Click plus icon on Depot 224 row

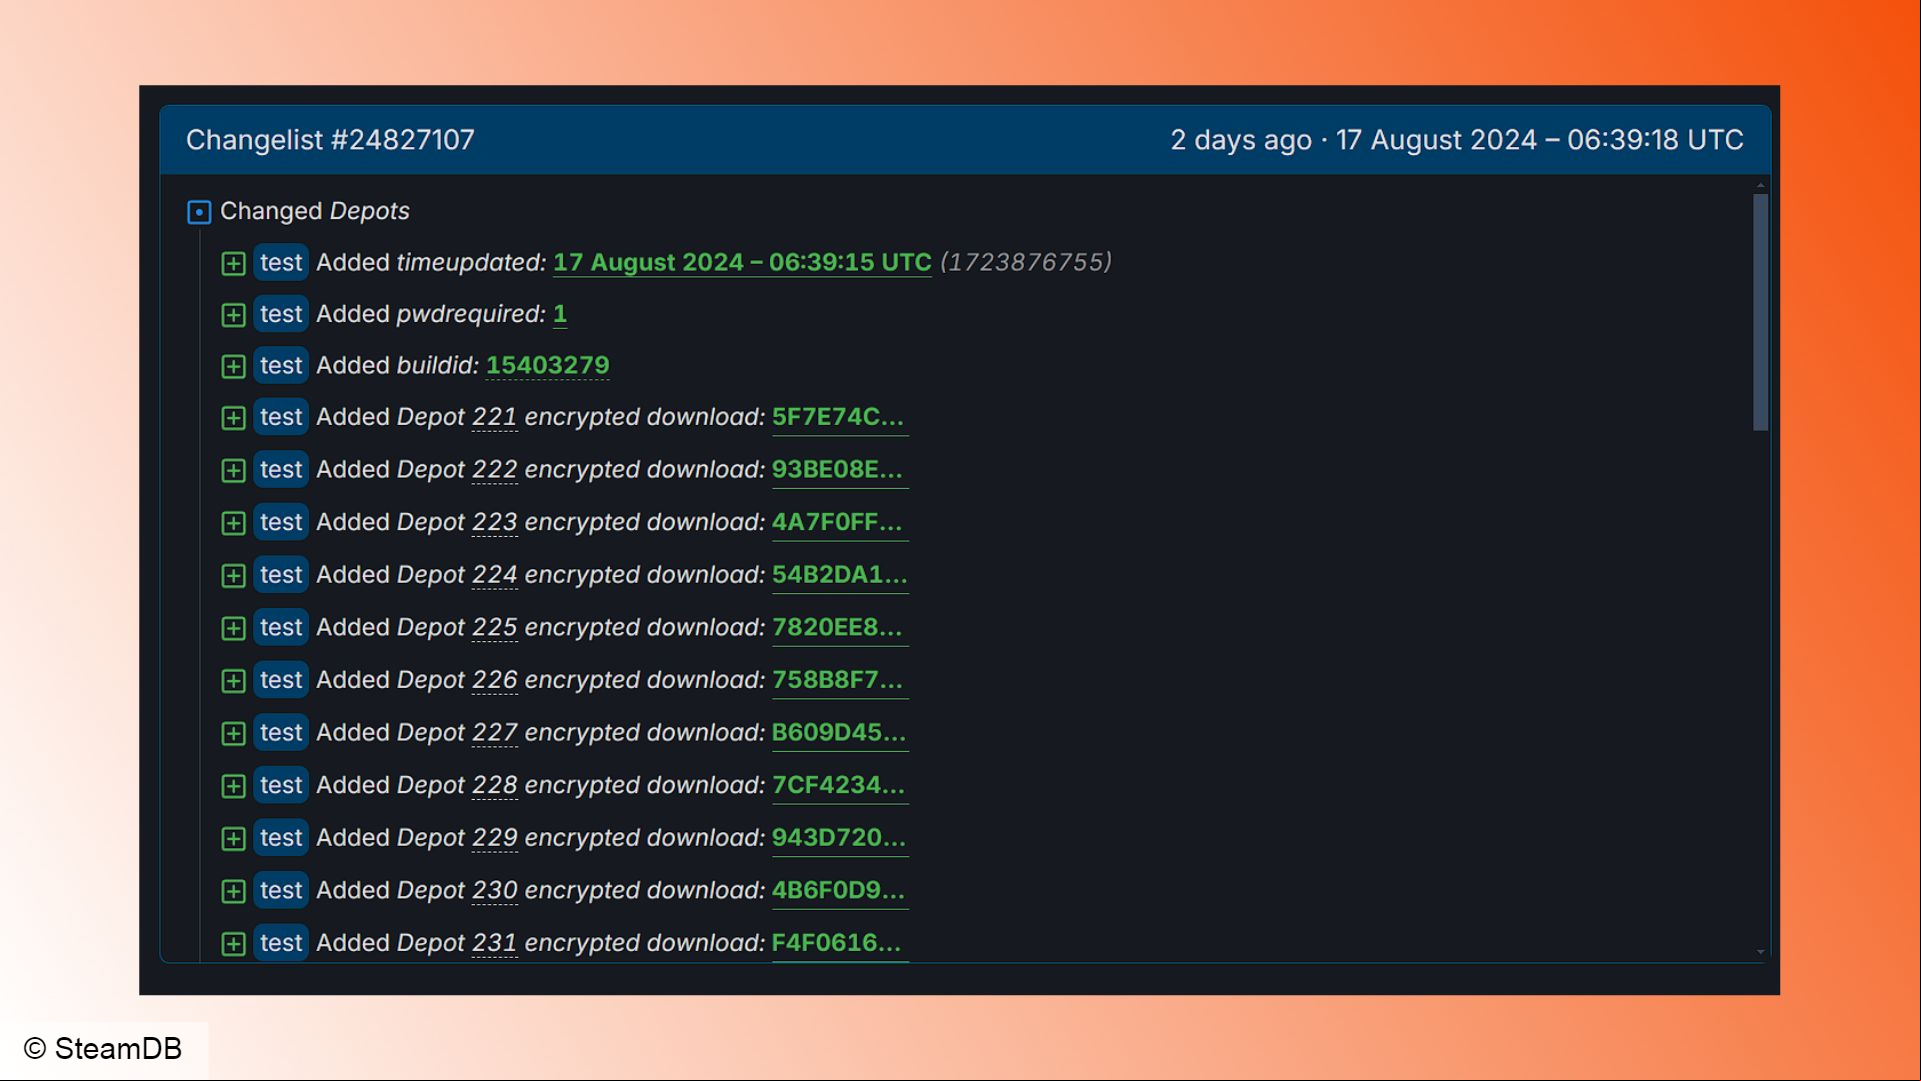click(233, 576)
